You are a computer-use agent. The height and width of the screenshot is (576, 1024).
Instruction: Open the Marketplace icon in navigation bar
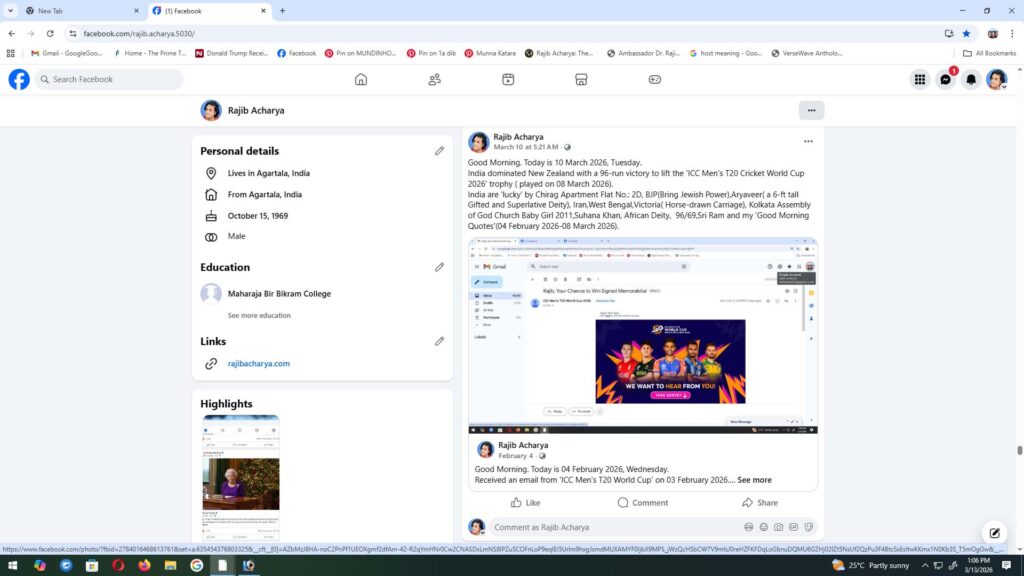point(581,80)
